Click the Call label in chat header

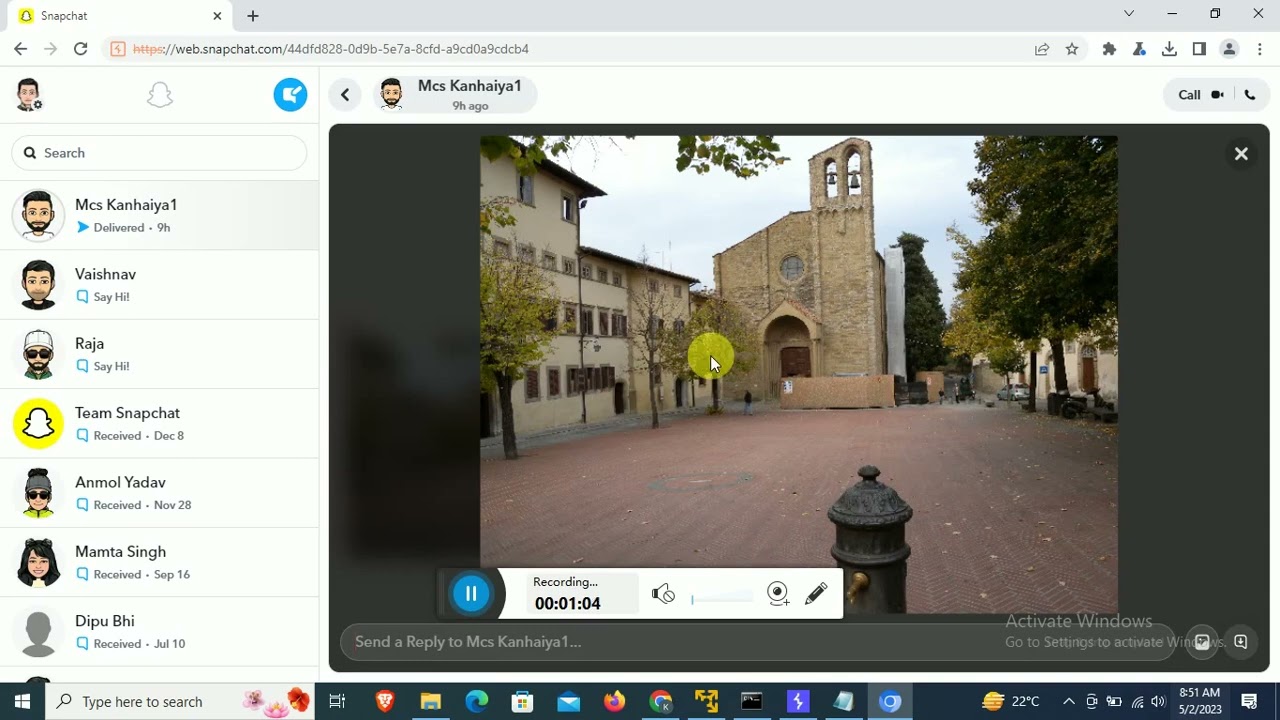tap(1189, 95)
